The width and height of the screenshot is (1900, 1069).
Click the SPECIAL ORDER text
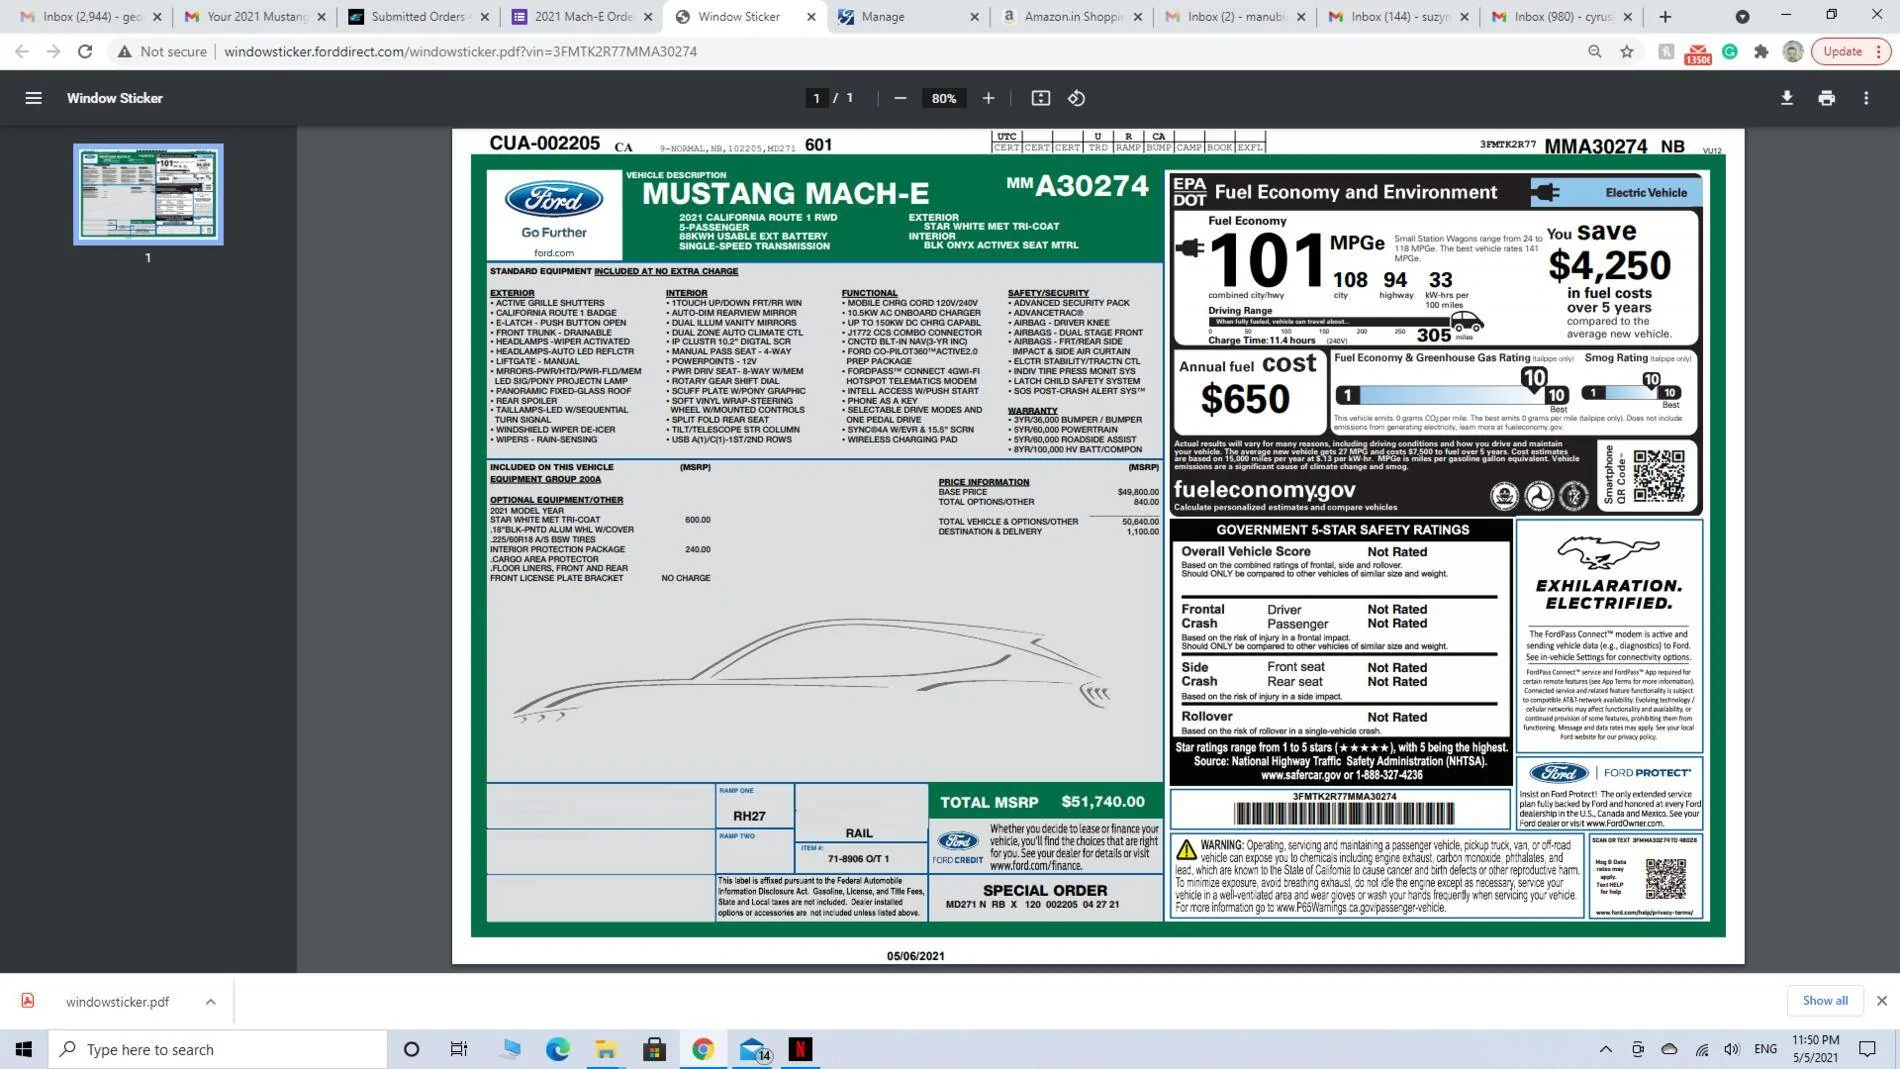point(1045,890)
